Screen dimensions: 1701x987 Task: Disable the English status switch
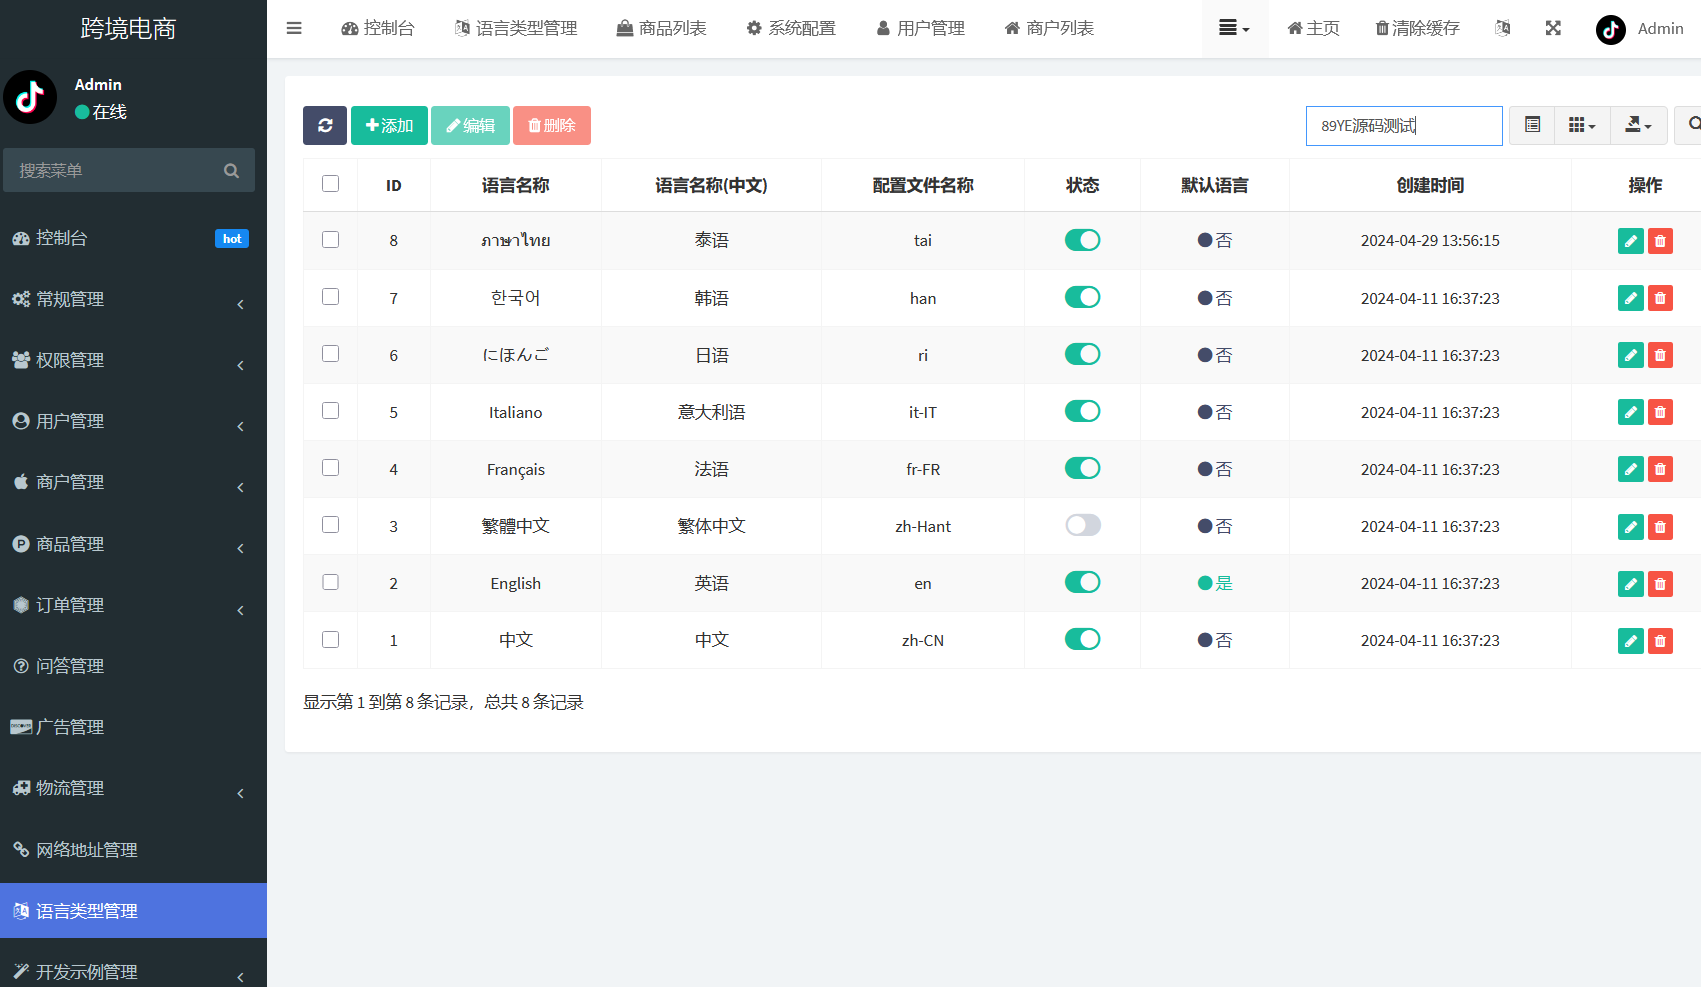click(1082, 583)
